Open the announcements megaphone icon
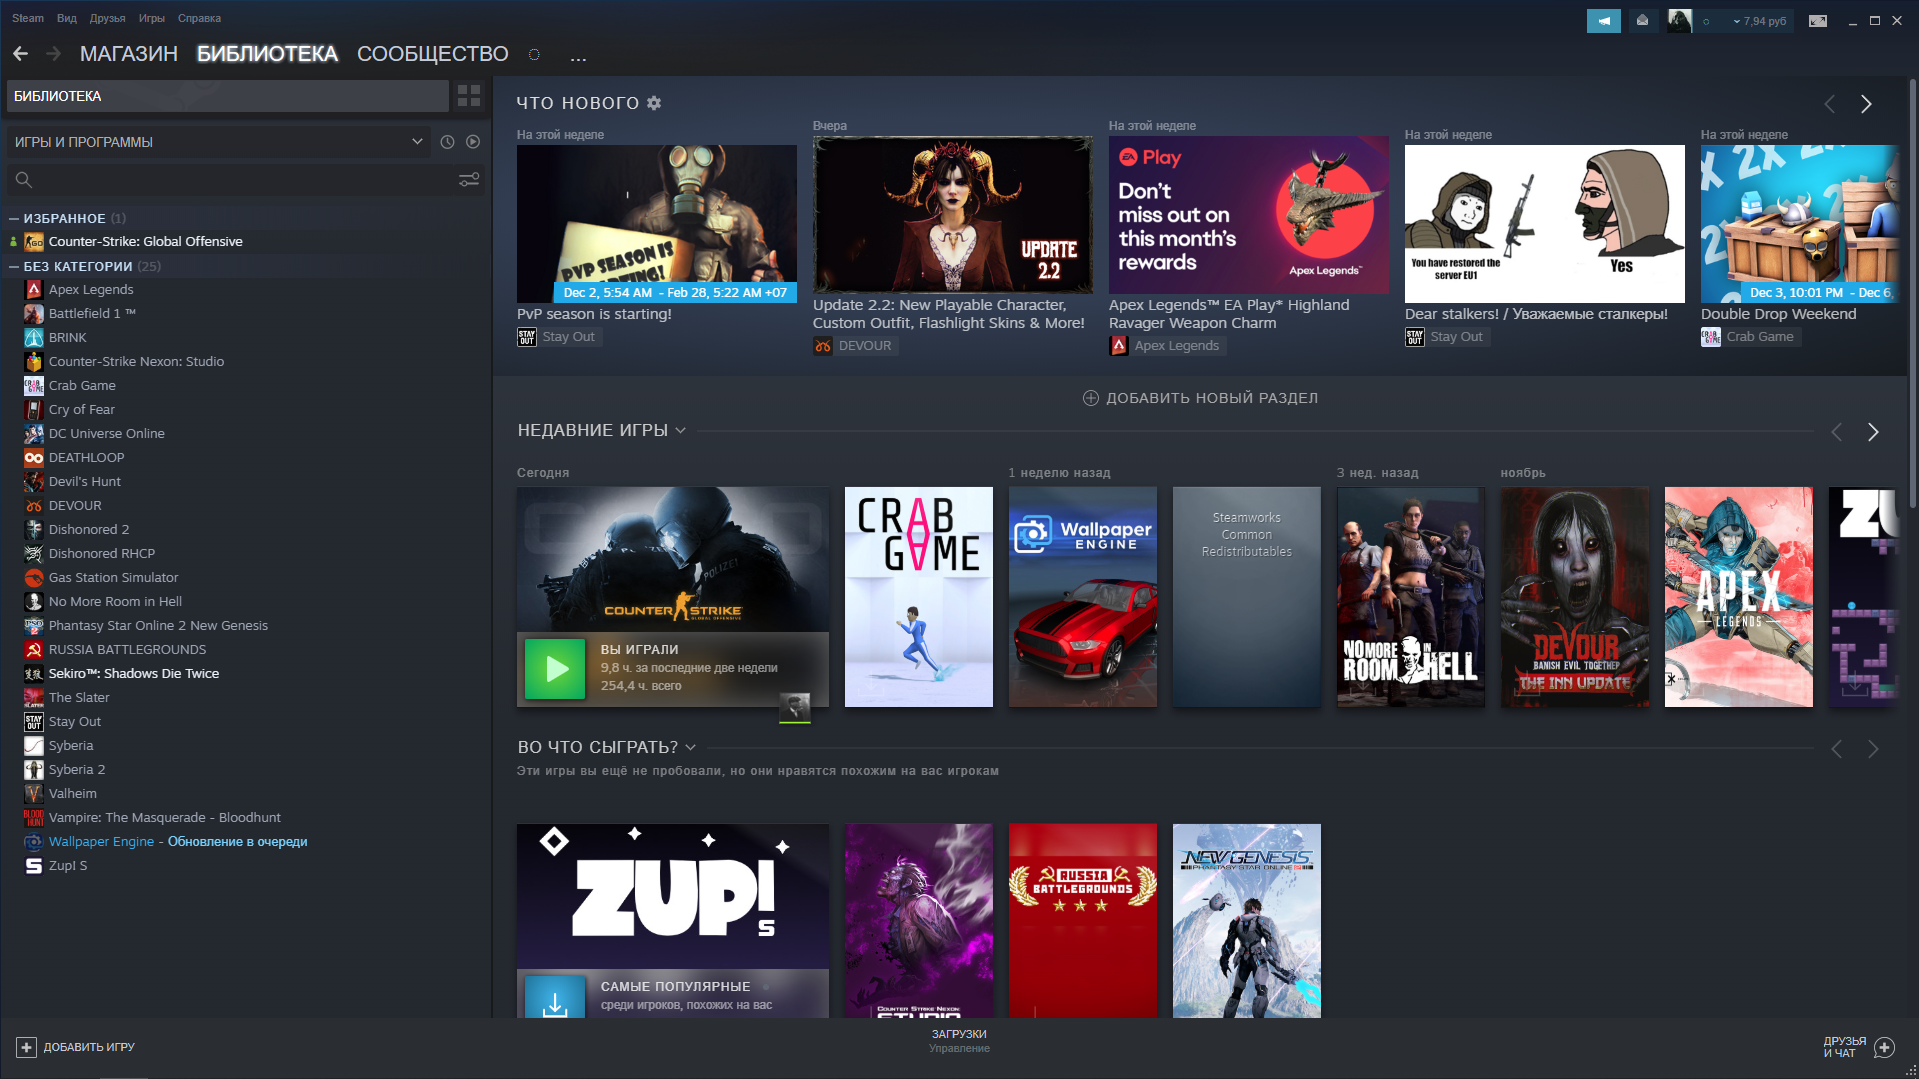 point(1603,21)
